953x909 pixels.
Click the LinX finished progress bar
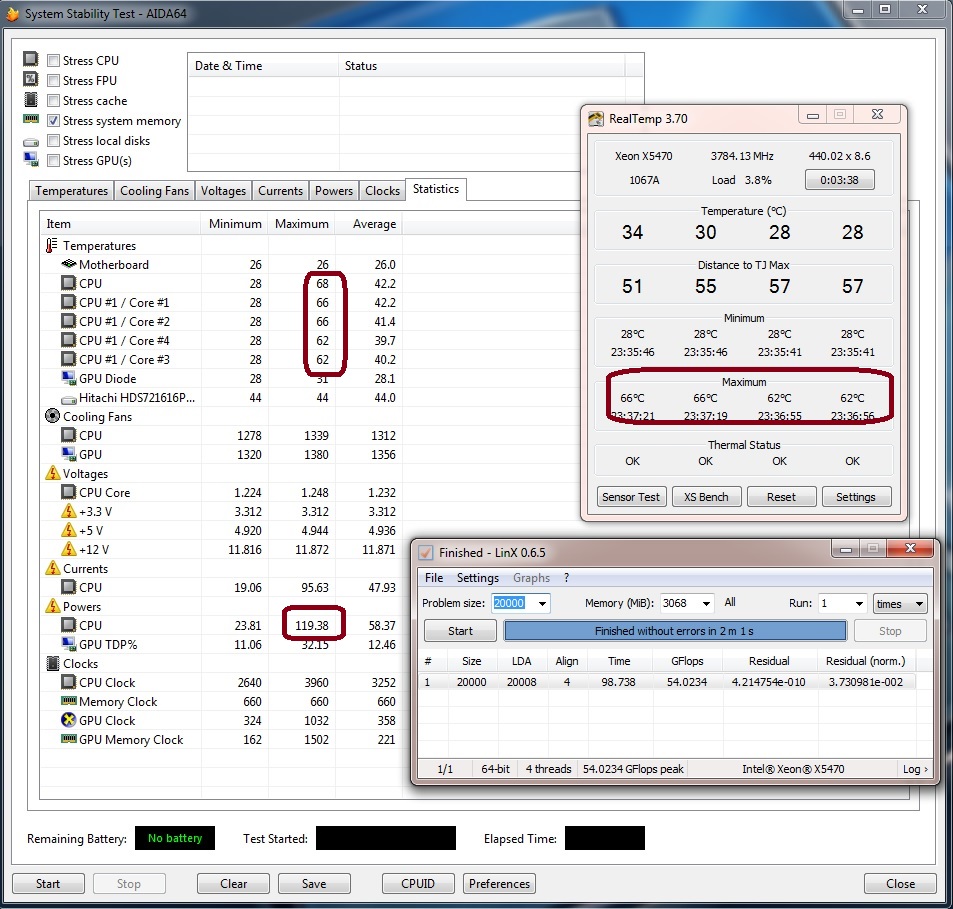(675, 631)
